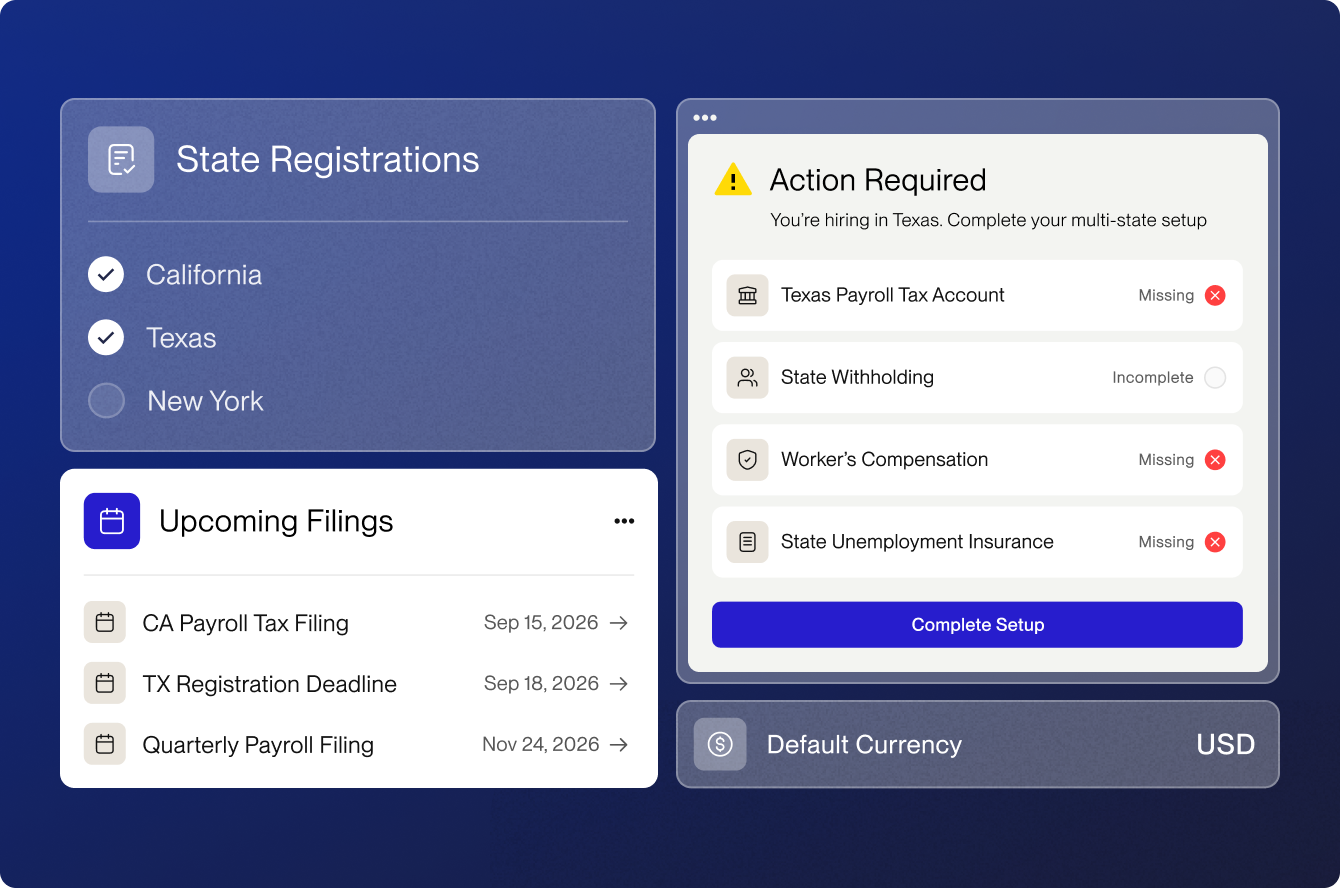Viewport: 1340px width, 888px height.
Task: Click the bank icon for Texas Payroll Tax Account
Action: click(x=747, y=295)
